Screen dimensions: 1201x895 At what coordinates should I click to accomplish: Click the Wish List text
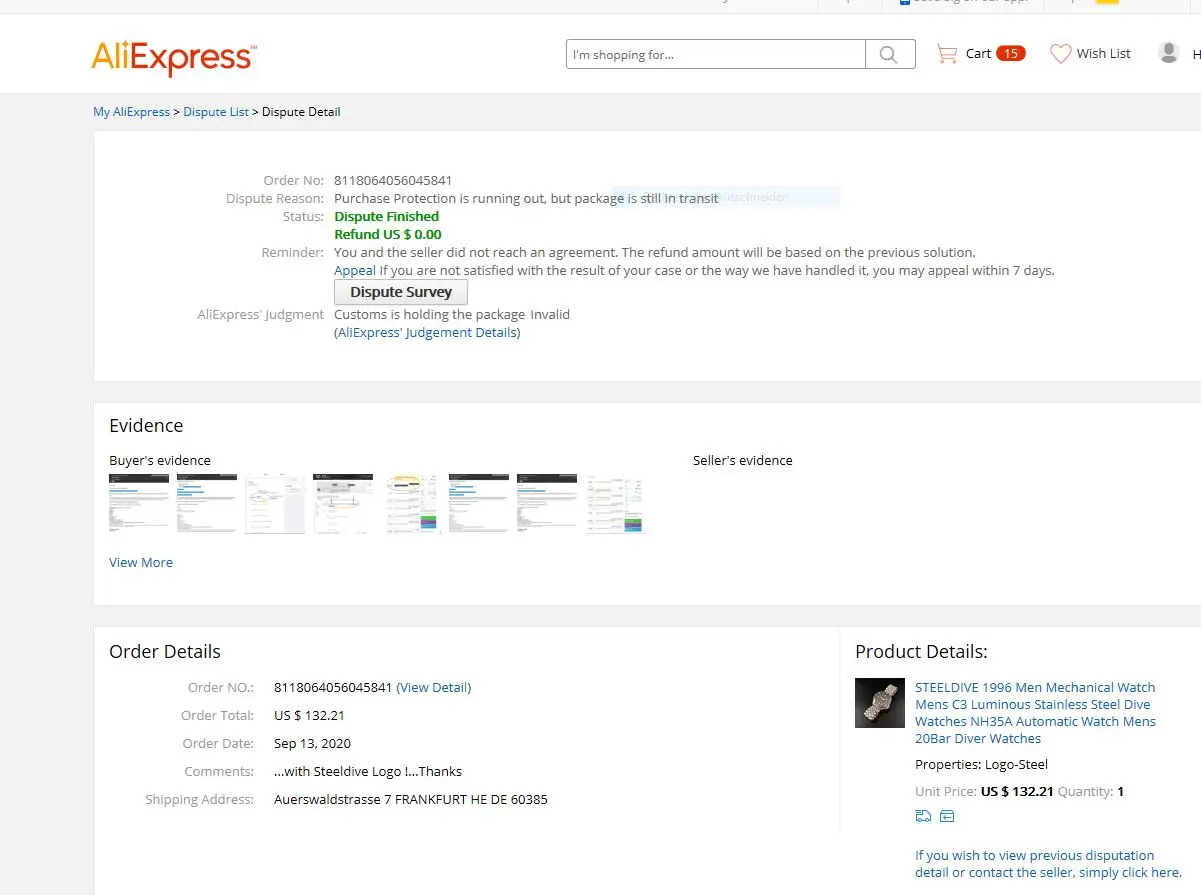point(1104,54)
